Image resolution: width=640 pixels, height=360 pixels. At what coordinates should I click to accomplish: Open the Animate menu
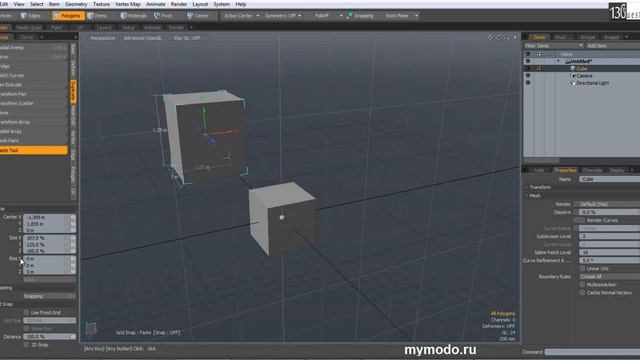156,4
